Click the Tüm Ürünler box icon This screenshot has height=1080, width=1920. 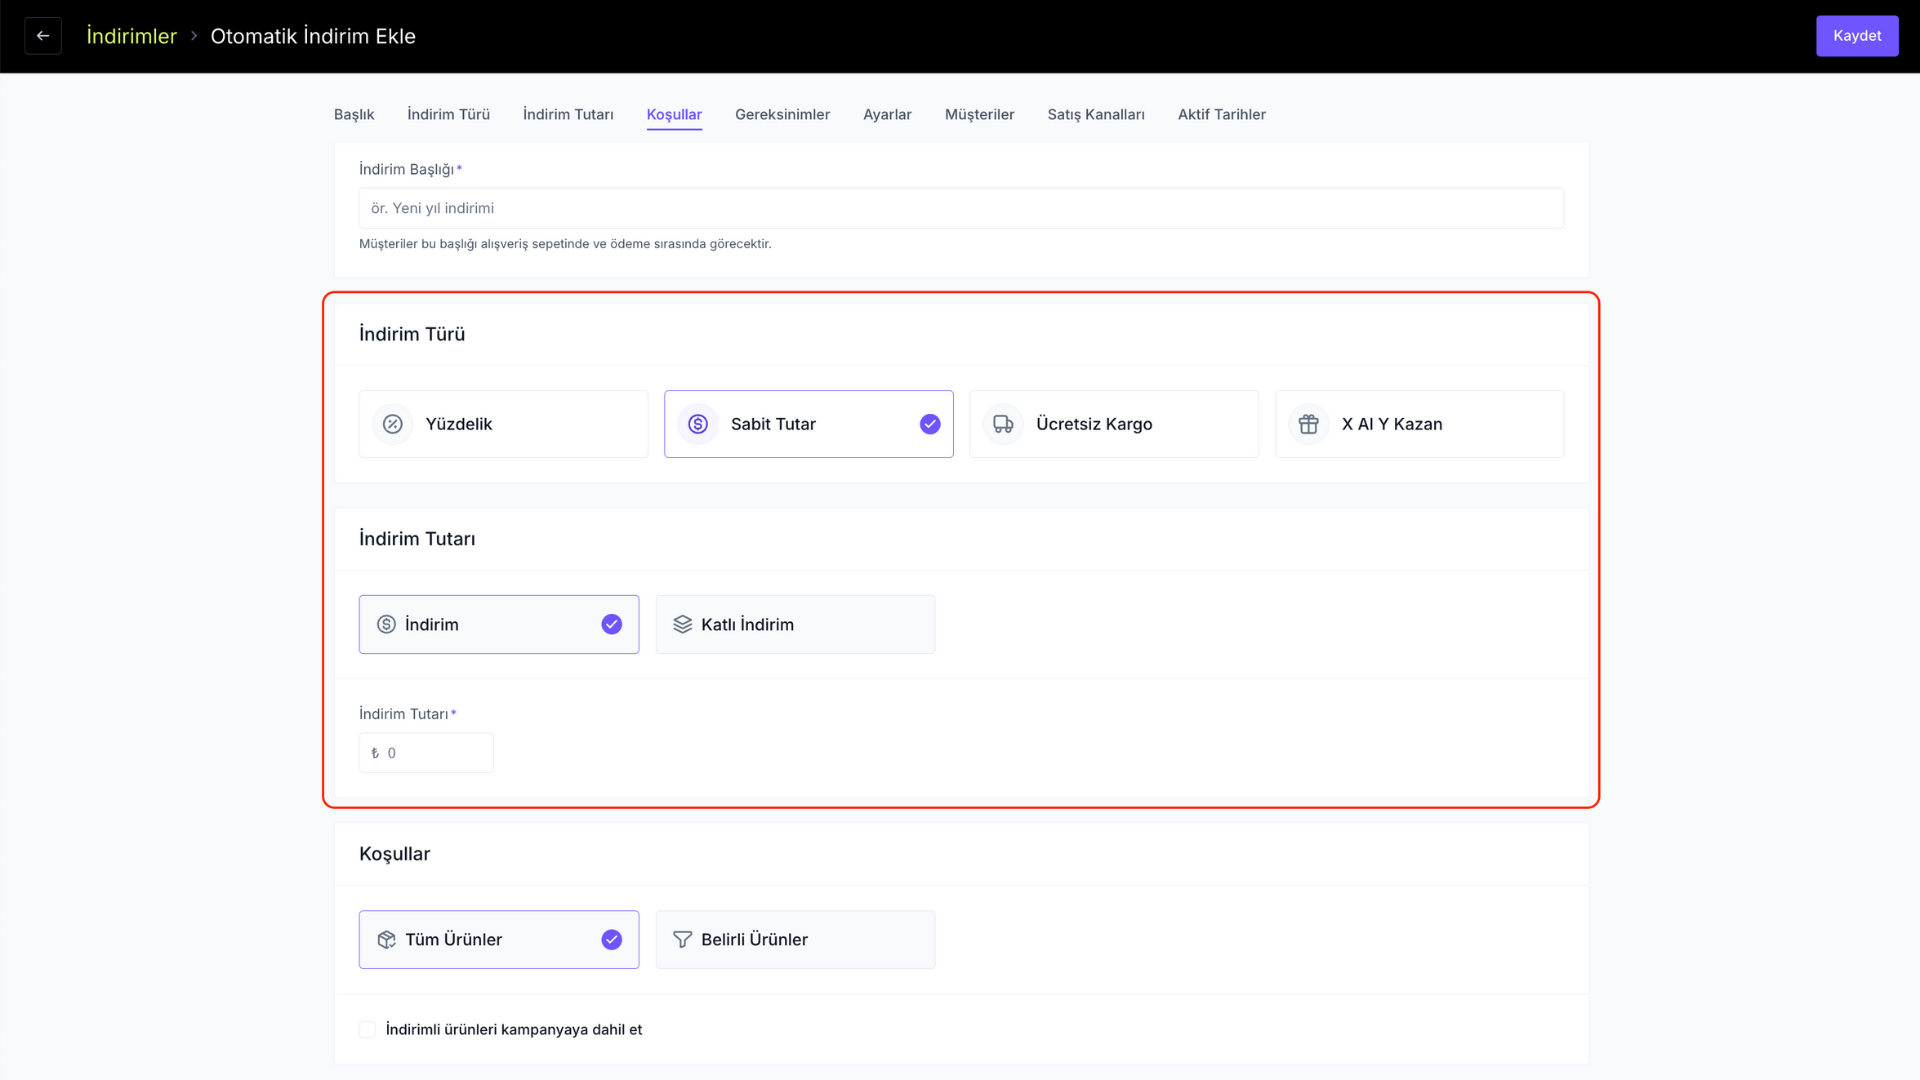coord(387,939)
